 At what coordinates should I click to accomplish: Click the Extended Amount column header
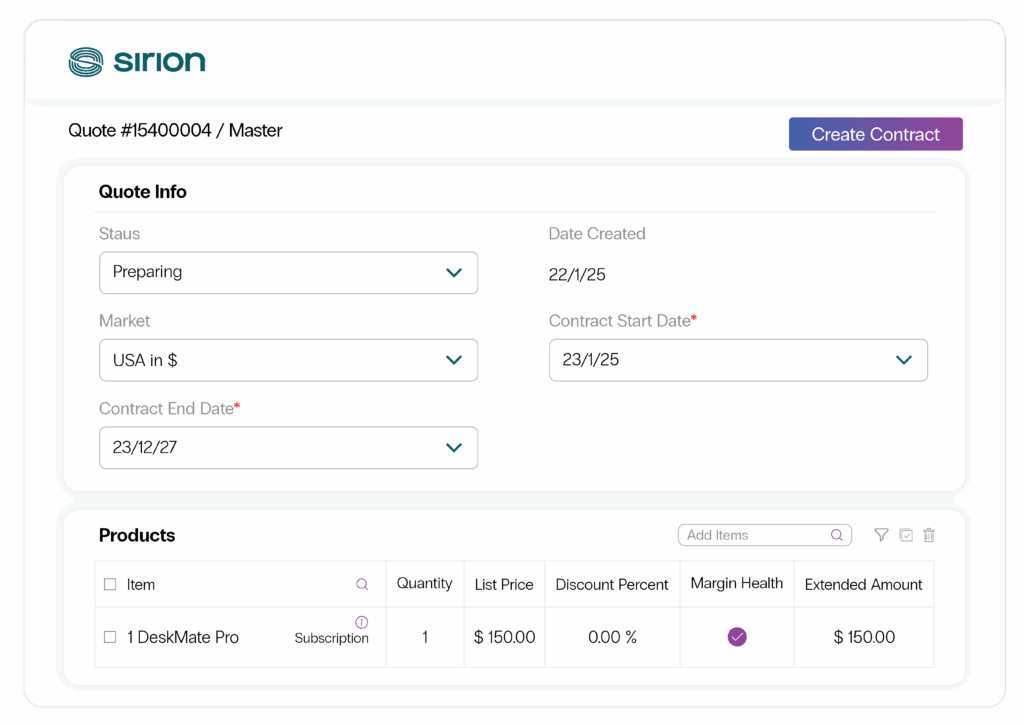(863, 585)
